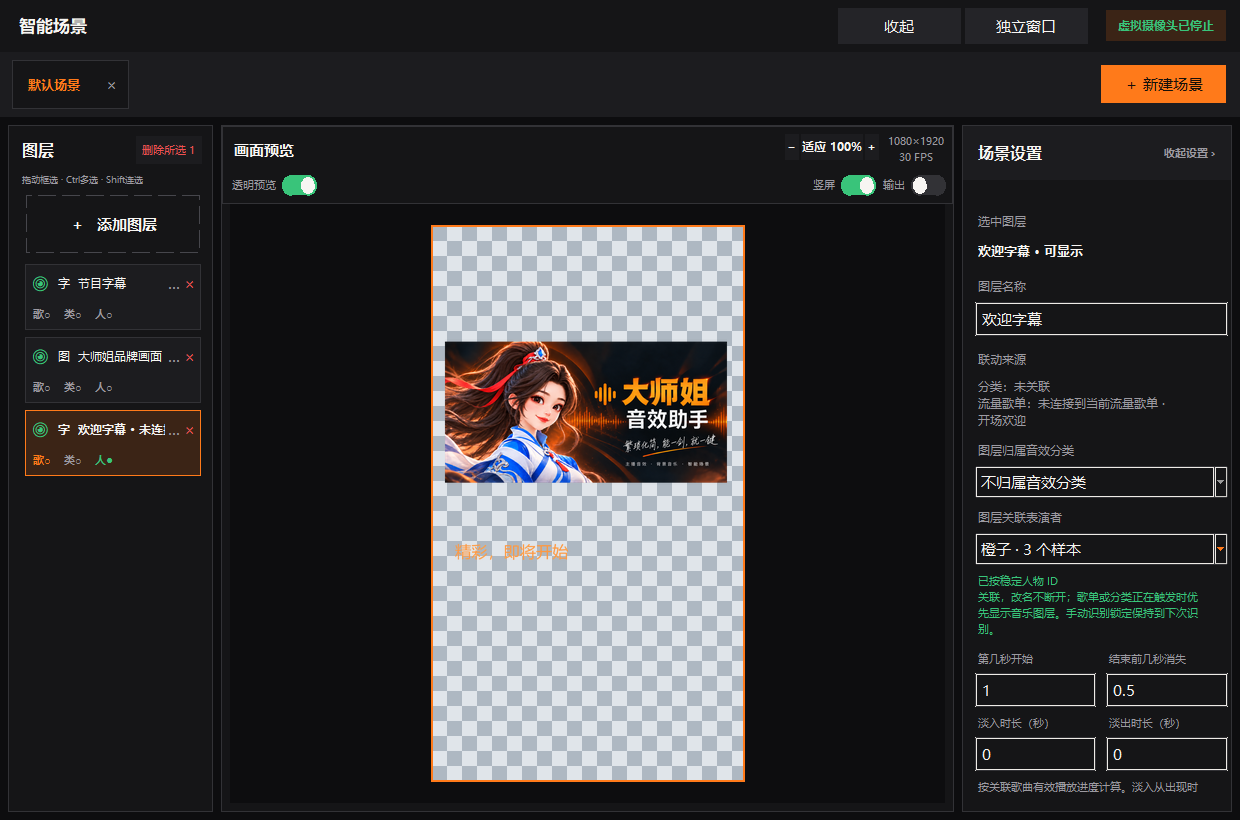Click 删除所选 1 to delete selected layer

coord(169,150)
